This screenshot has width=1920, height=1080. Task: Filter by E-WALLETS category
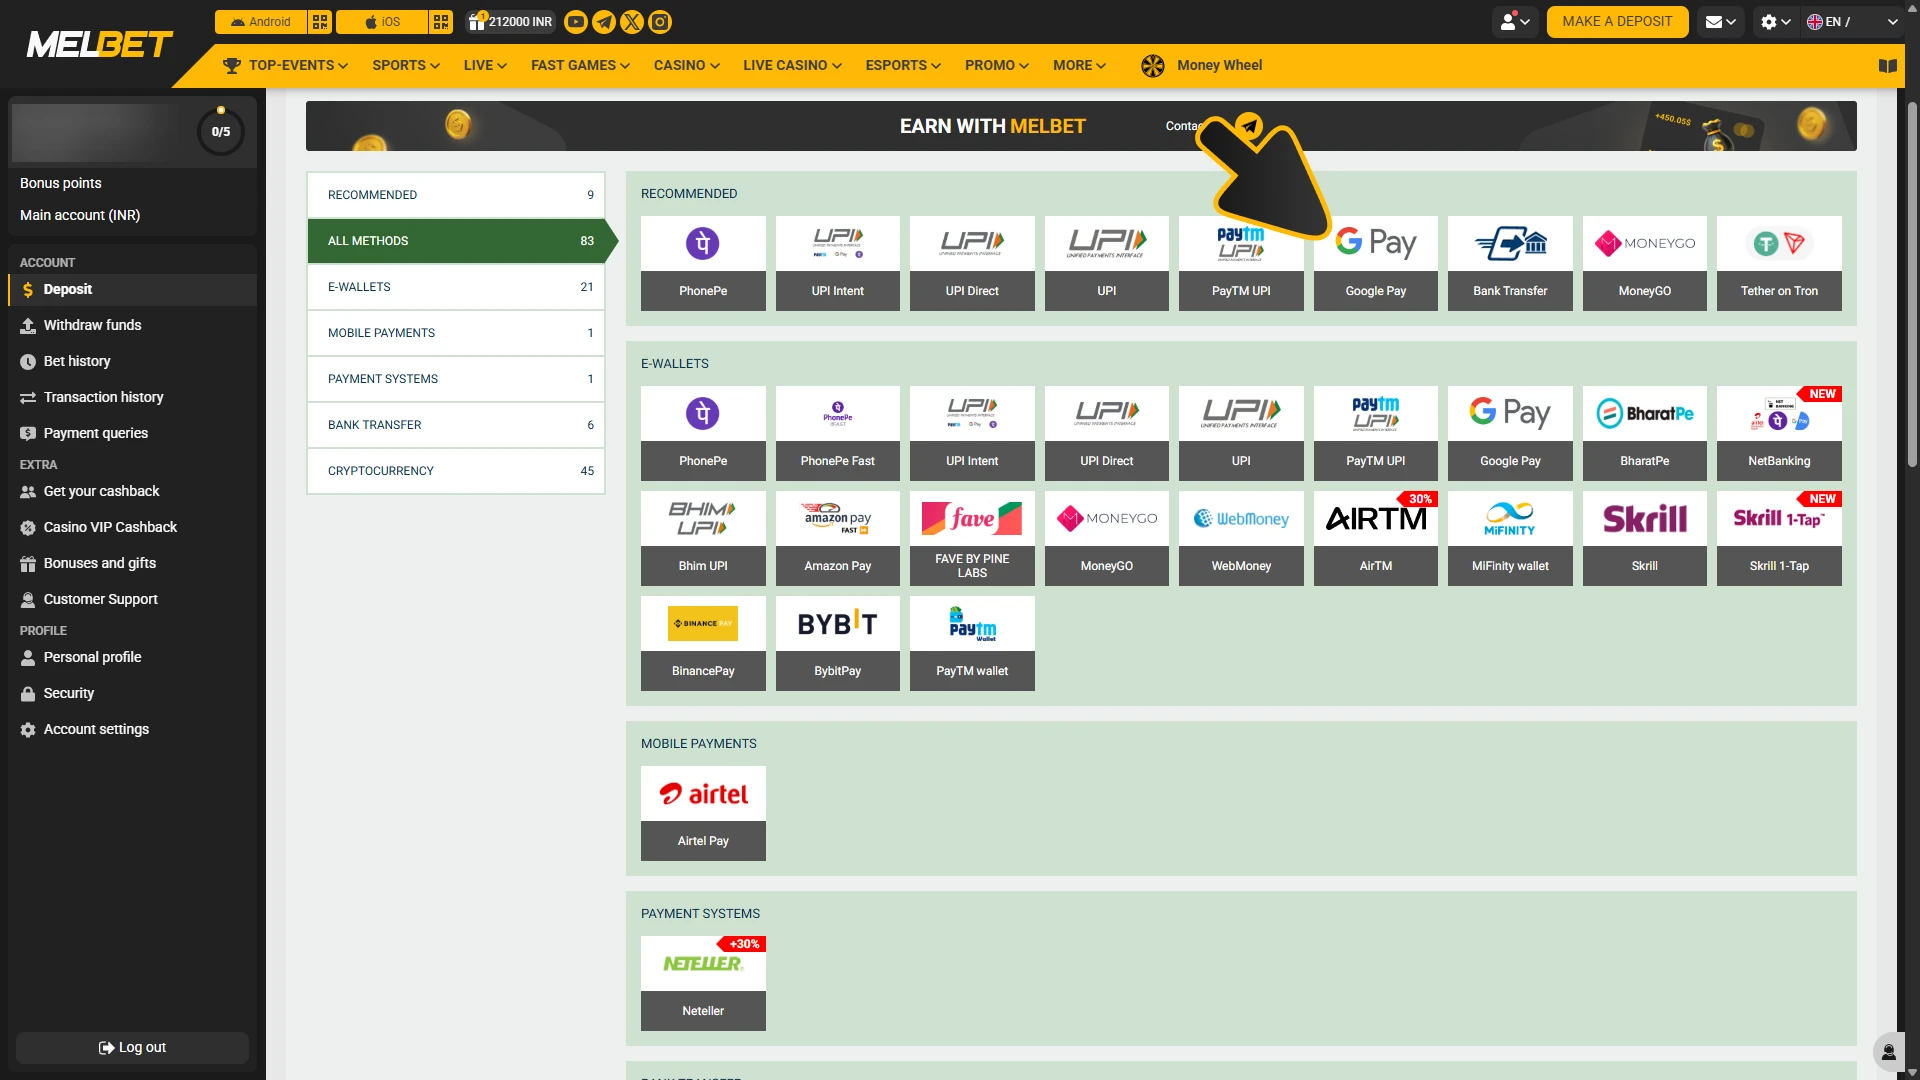click(456, 287)
